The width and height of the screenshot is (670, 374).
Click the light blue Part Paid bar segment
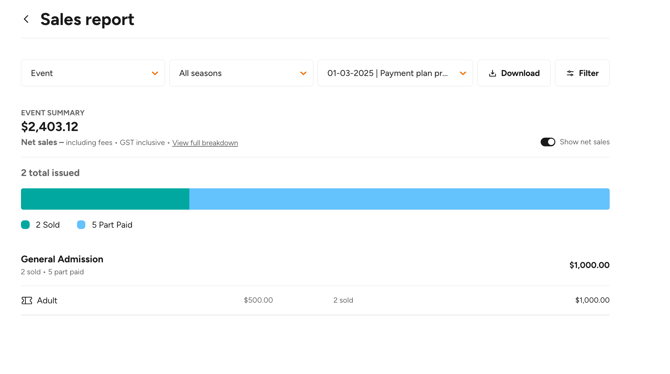point(400,199)
